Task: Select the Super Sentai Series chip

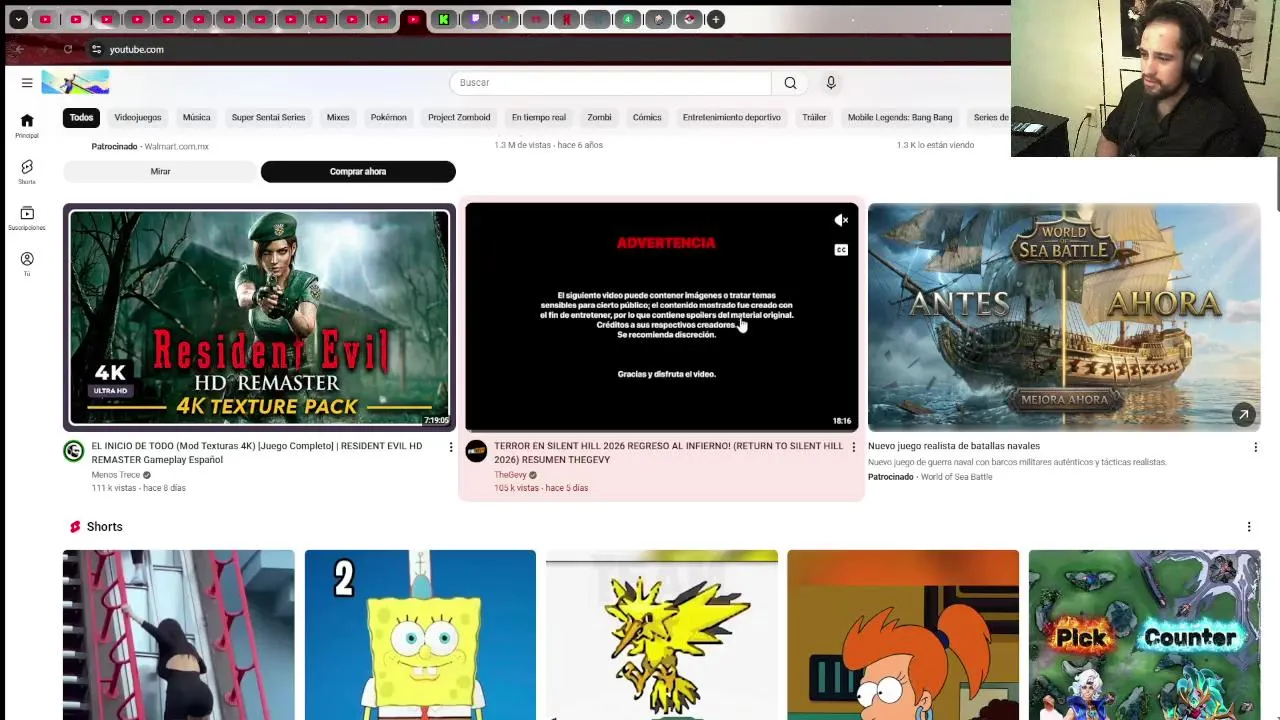Action: pyautogui.click(x=268, y=118)
